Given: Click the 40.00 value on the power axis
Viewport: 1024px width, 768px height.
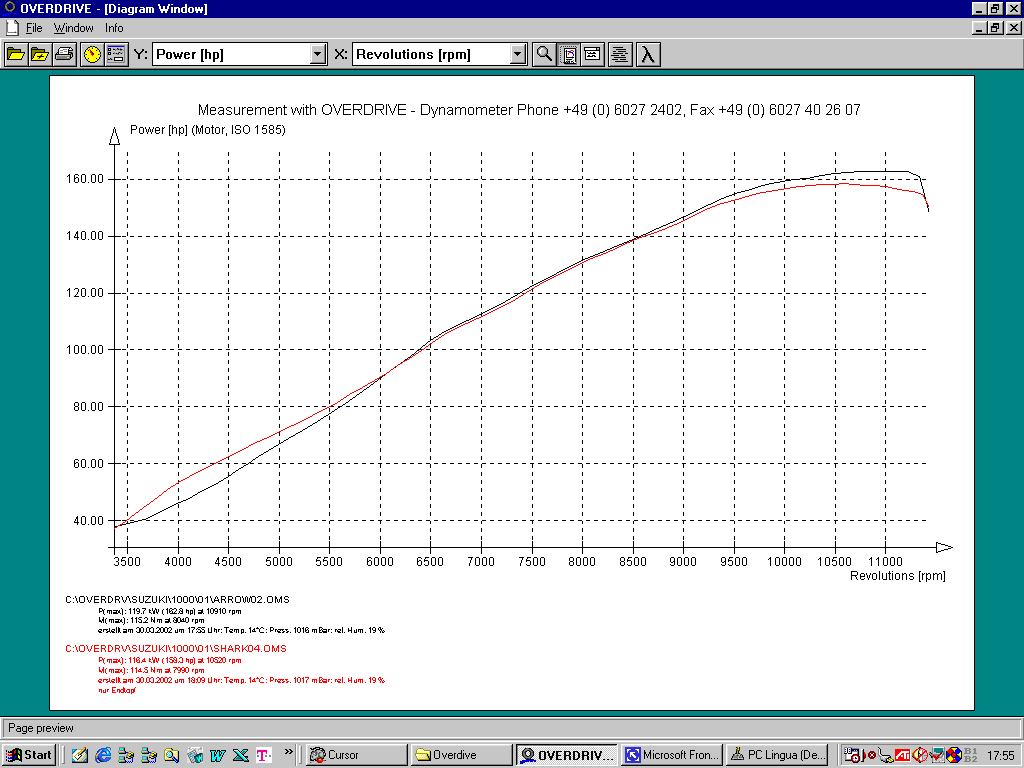Looking at the screenshot, I should [88, 520].
